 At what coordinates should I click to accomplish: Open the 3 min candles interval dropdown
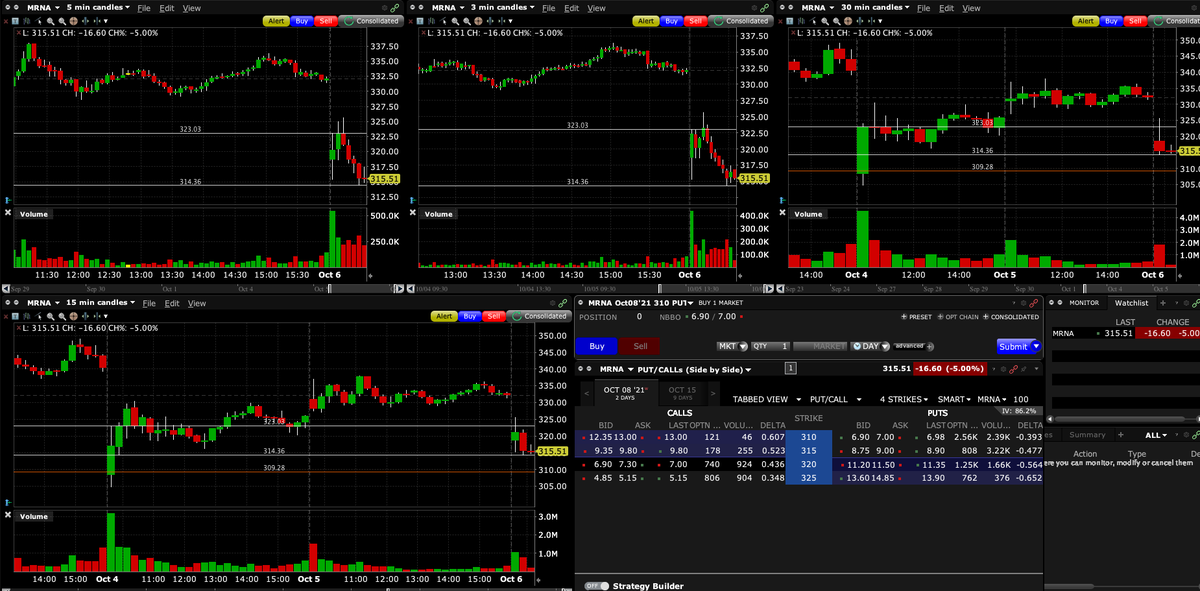[x=502, y=8]
